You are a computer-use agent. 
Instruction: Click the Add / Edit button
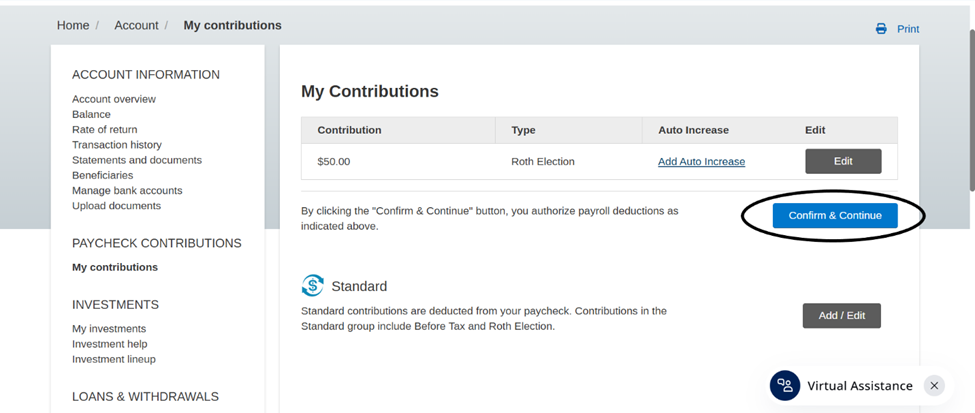(x=841, y=316)
